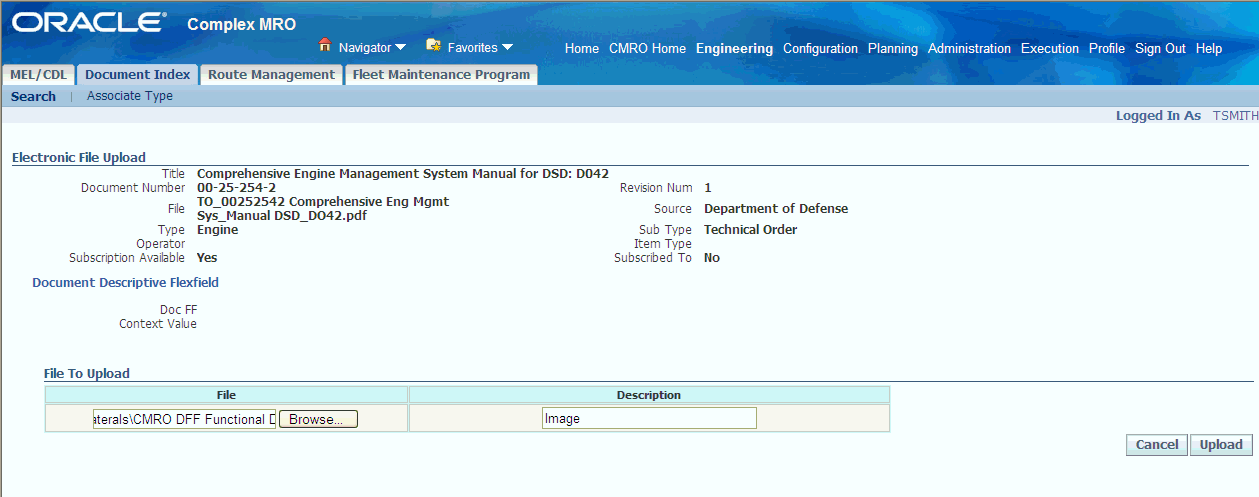The image size is (1259, 497).
Task: Click the Electronic File Upload heading
Action: pos(78,157)
